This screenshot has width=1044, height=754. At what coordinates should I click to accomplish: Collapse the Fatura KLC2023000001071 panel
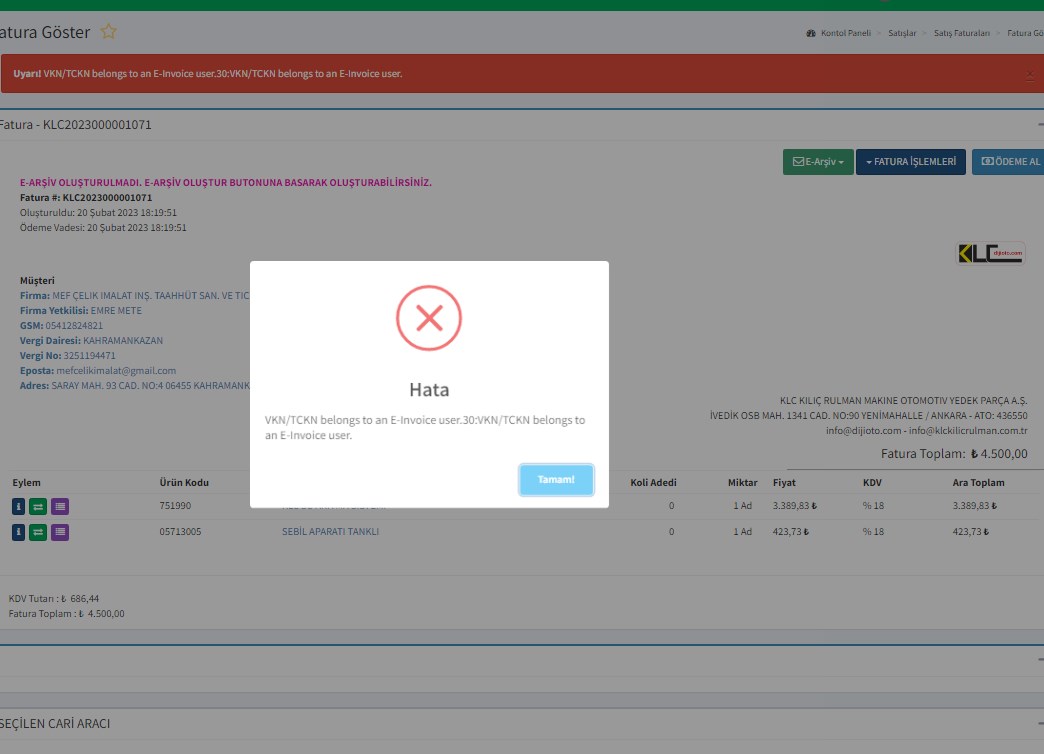pos(1040,125)
